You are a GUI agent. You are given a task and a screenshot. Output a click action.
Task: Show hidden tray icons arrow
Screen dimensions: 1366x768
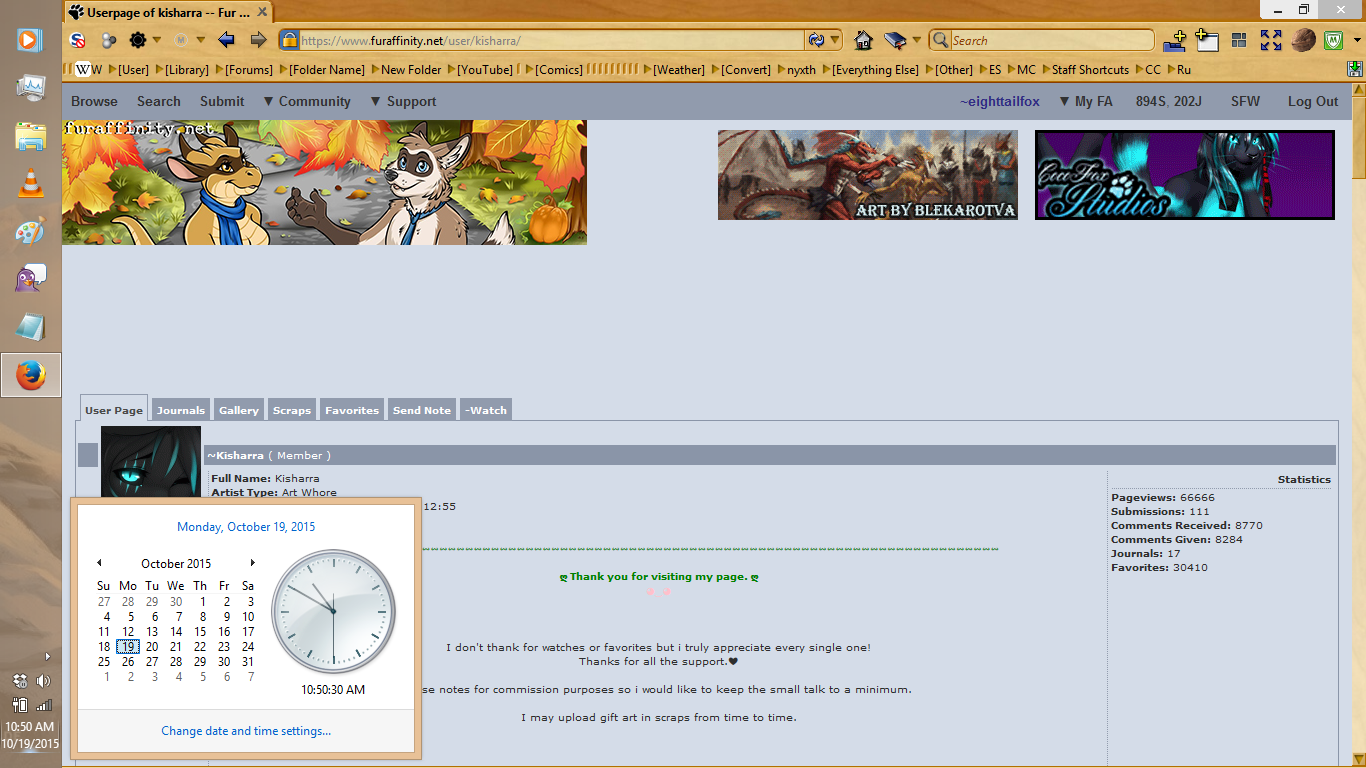47,657
